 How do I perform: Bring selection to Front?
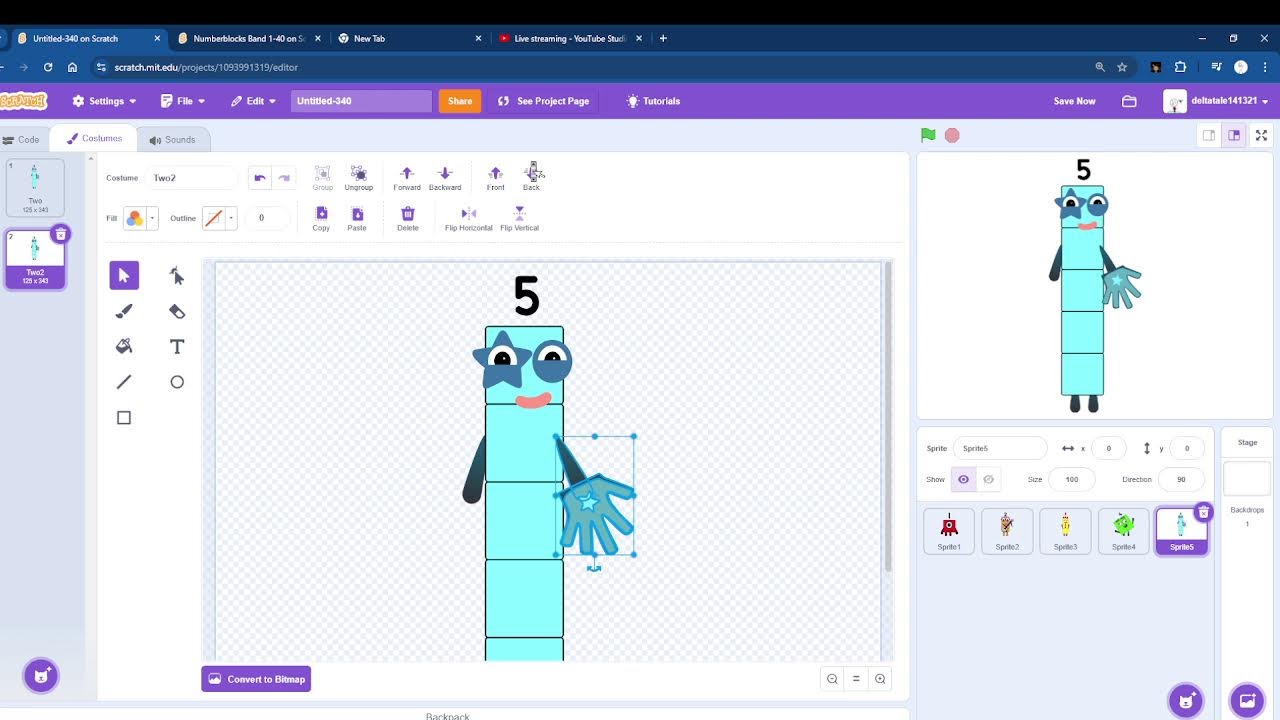pos(495,178)
